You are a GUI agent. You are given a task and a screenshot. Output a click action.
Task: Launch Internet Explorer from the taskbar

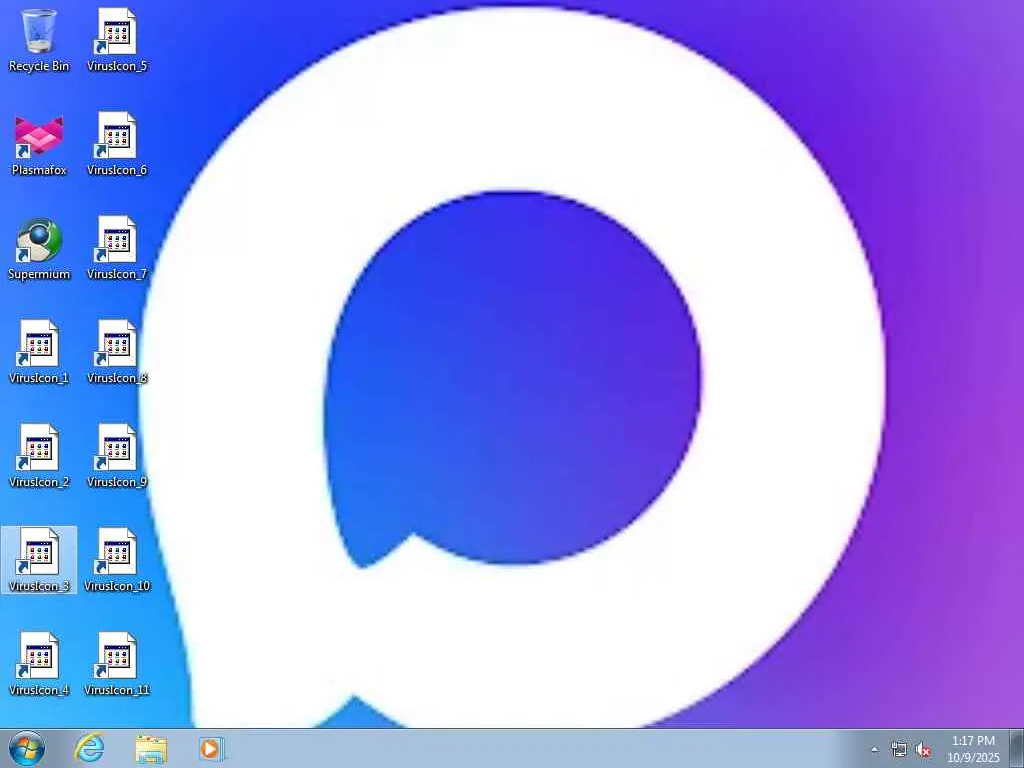coord(89,748)
